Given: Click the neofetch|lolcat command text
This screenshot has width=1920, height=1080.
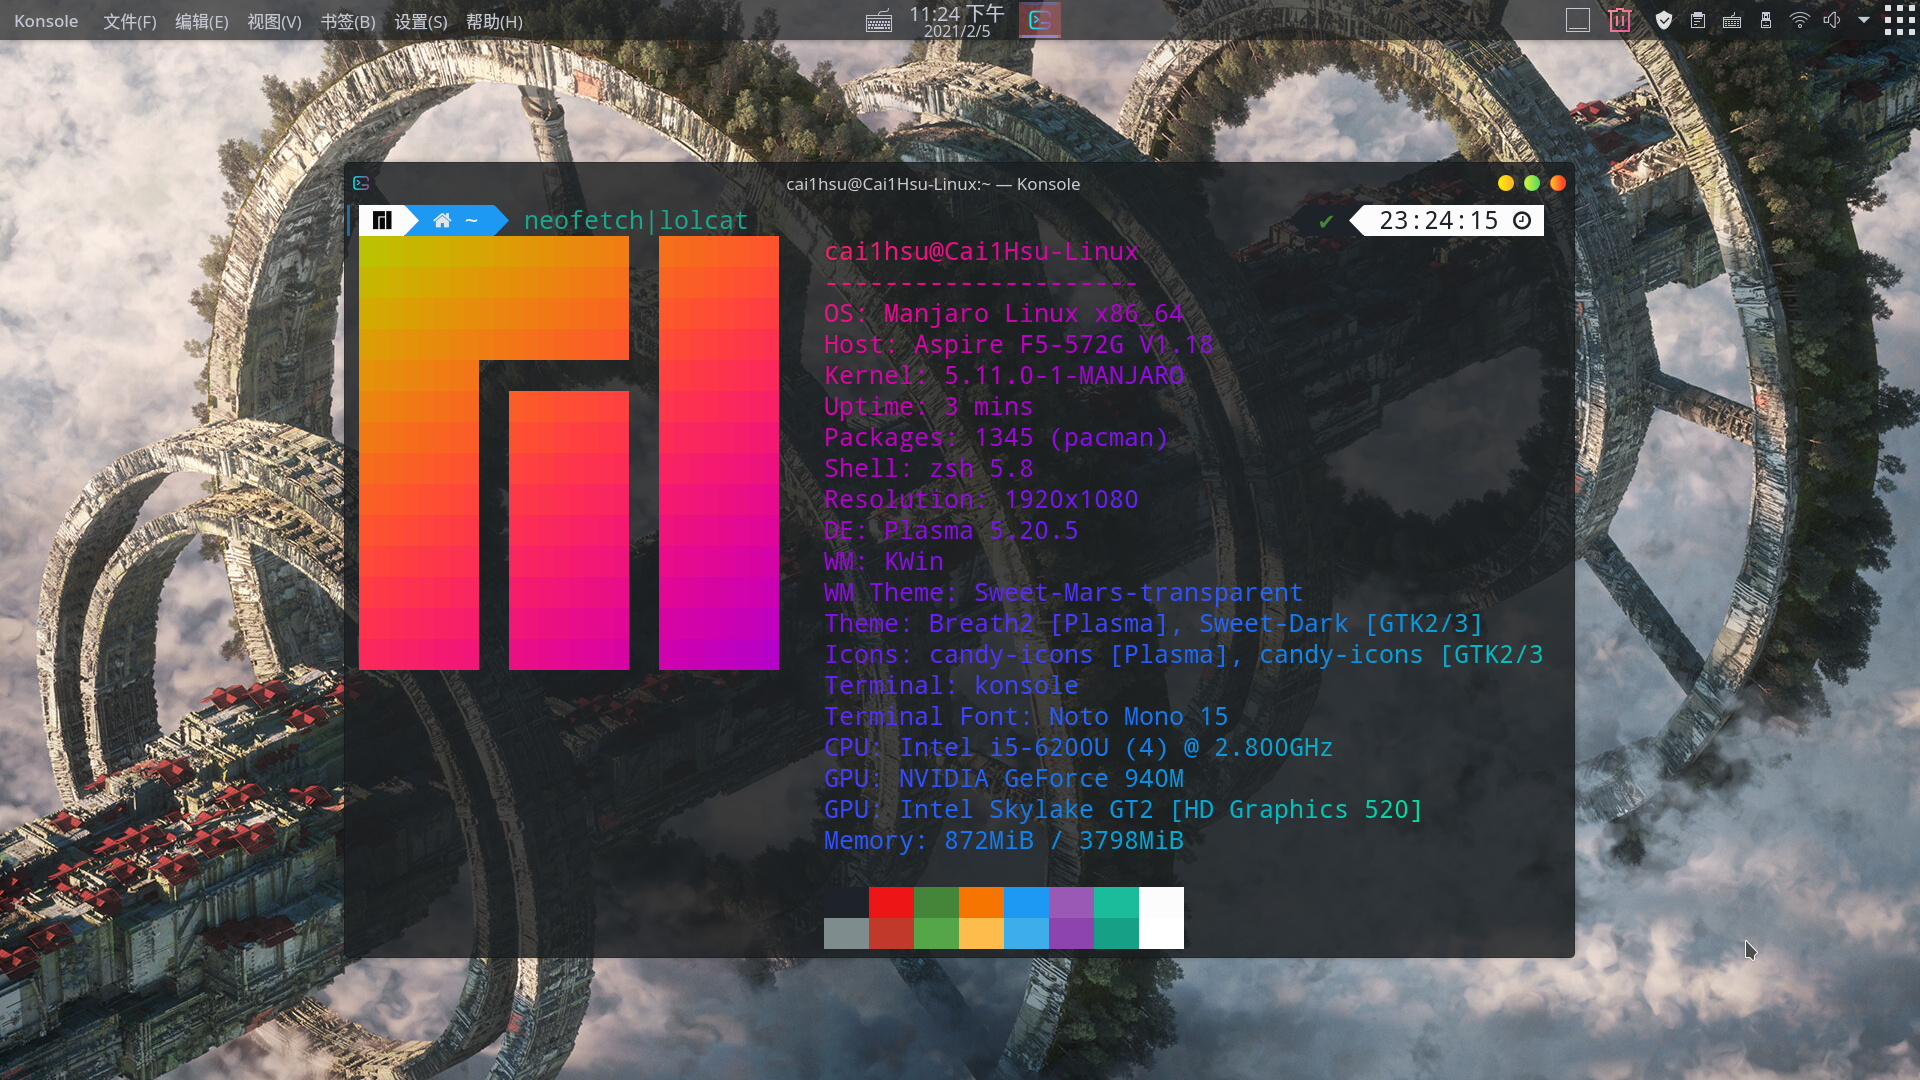Looking at the screenshot, I should click(636, 220).
